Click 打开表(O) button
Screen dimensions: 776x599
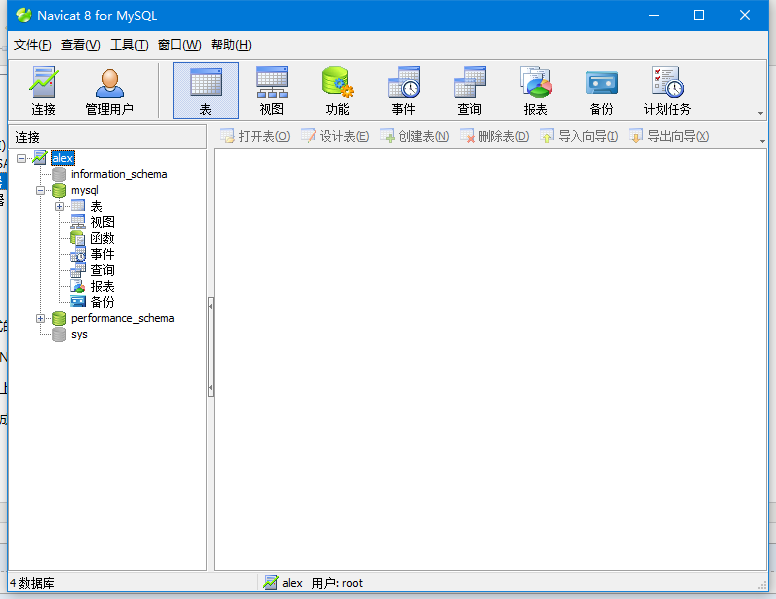pyautogui.click(x=255, y=136)
